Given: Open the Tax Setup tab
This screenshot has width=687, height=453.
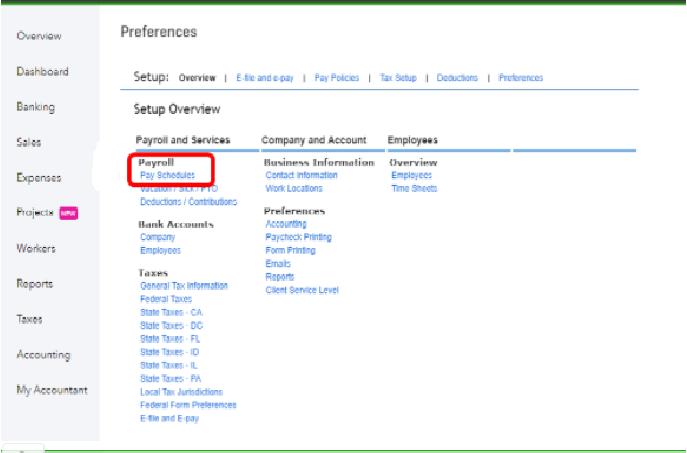Looking at the screenshot, I should (398, 78).
